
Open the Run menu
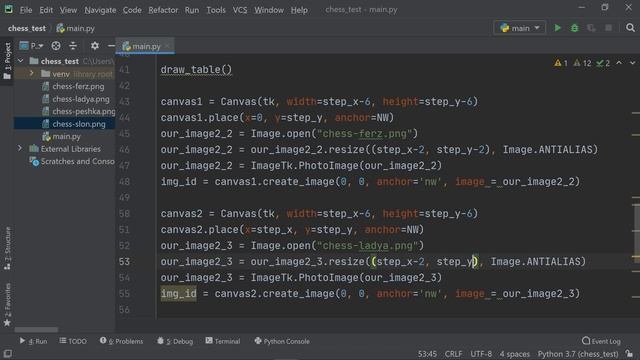[191, 10]
